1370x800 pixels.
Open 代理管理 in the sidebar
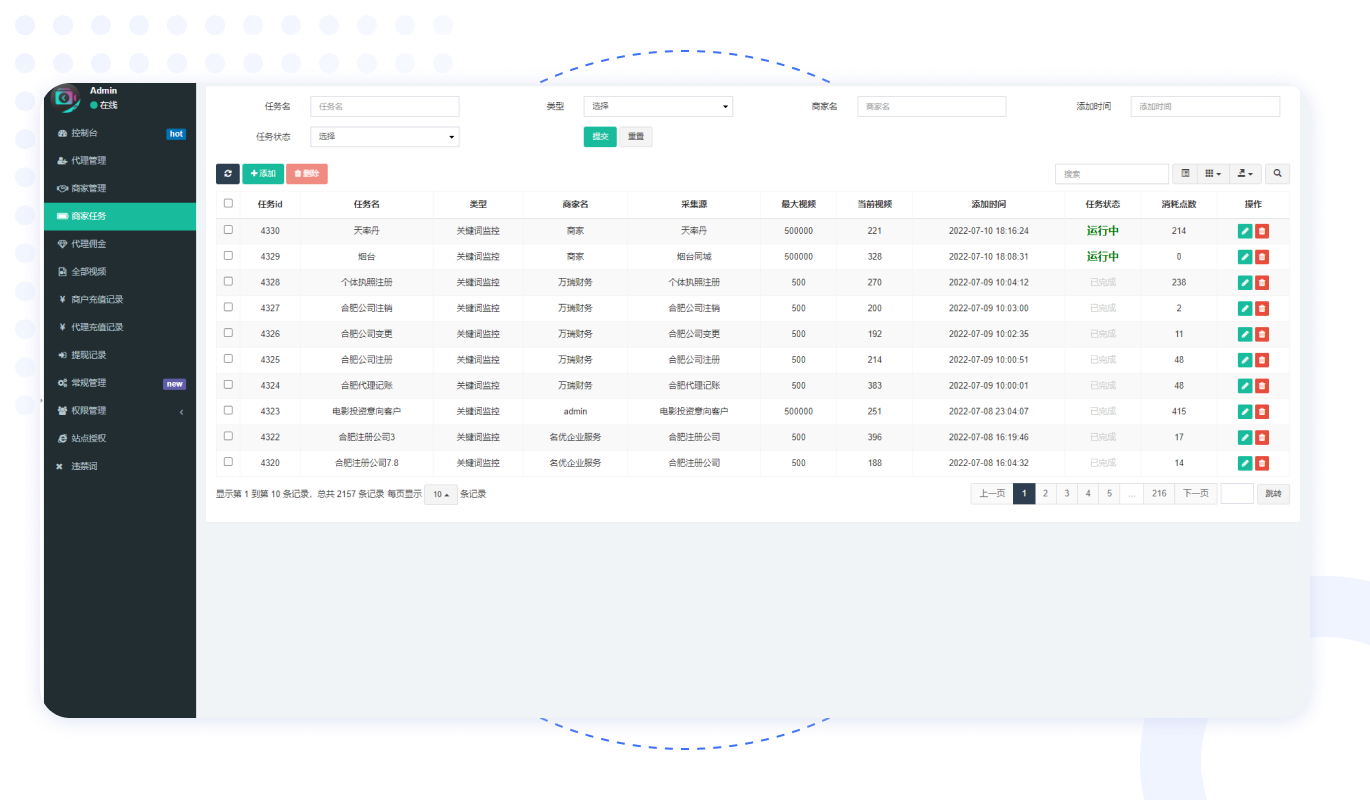tap(88, 161)
